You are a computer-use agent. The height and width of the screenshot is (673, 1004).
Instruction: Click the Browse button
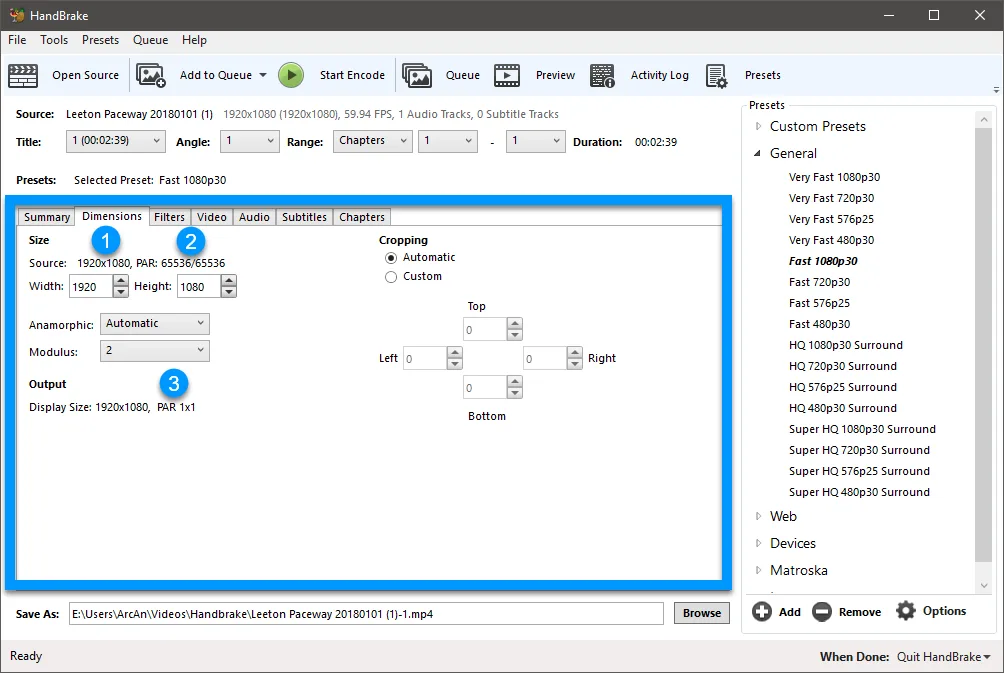[701, 613]
